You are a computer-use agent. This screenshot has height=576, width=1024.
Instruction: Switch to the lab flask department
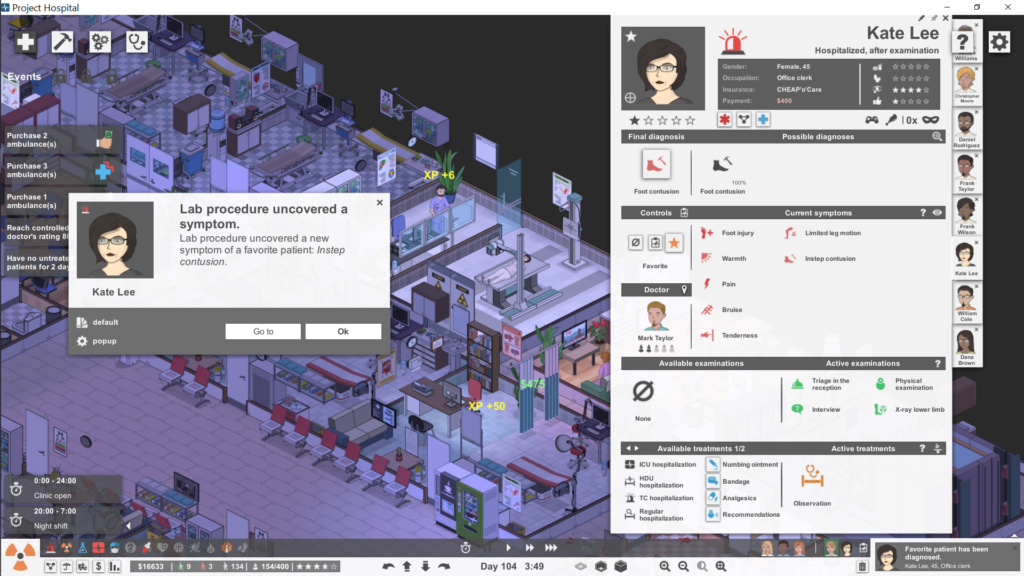coord(83,548)
